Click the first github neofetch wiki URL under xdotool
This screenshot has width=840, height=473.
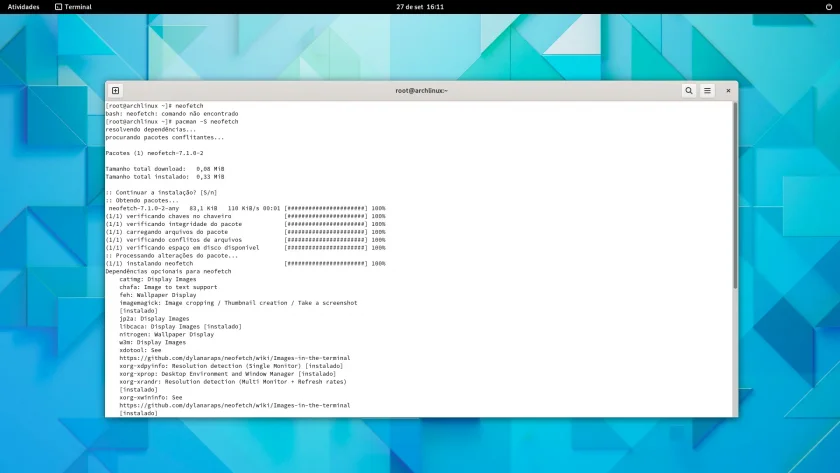pyautogui.click(x=235, y=358)
